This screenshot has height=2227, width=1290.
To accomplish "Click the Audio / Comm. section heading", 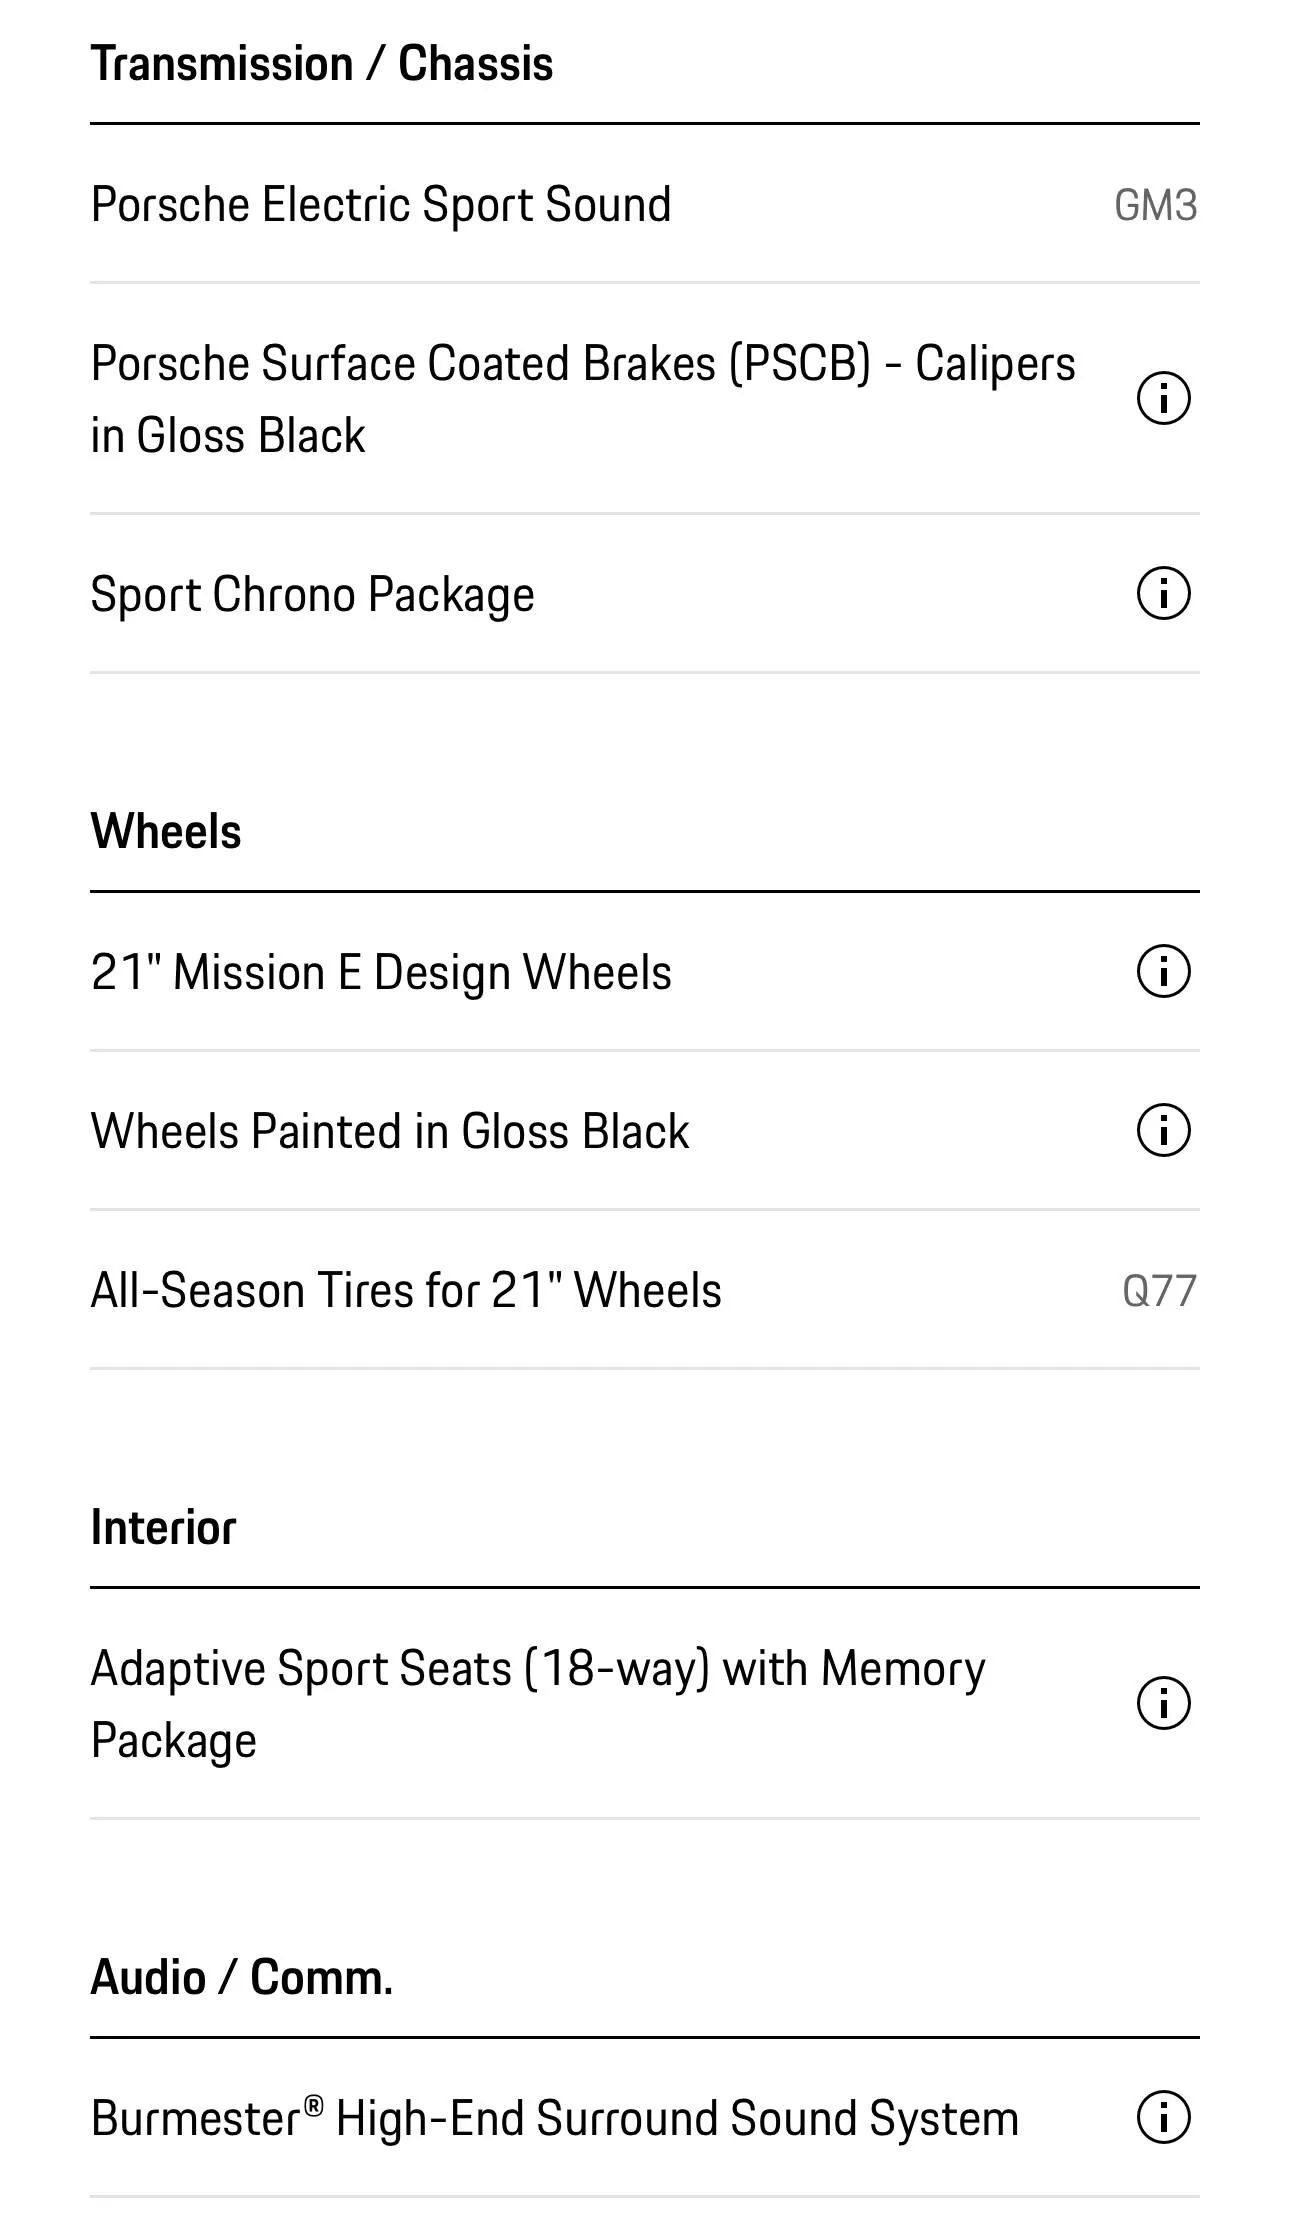I will [242, 1977].
